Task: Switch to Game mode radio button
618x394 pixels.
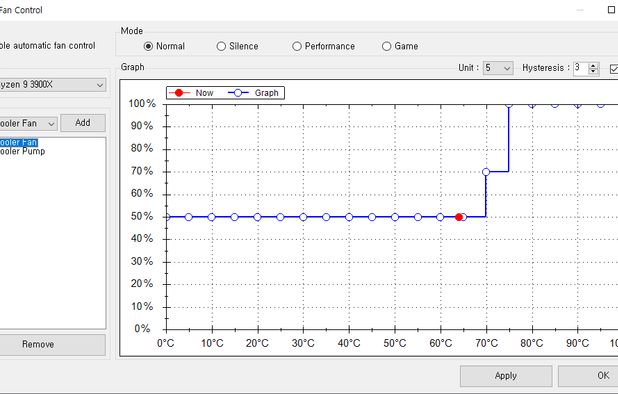Action: pyautogui.click(x=387, y=46)
